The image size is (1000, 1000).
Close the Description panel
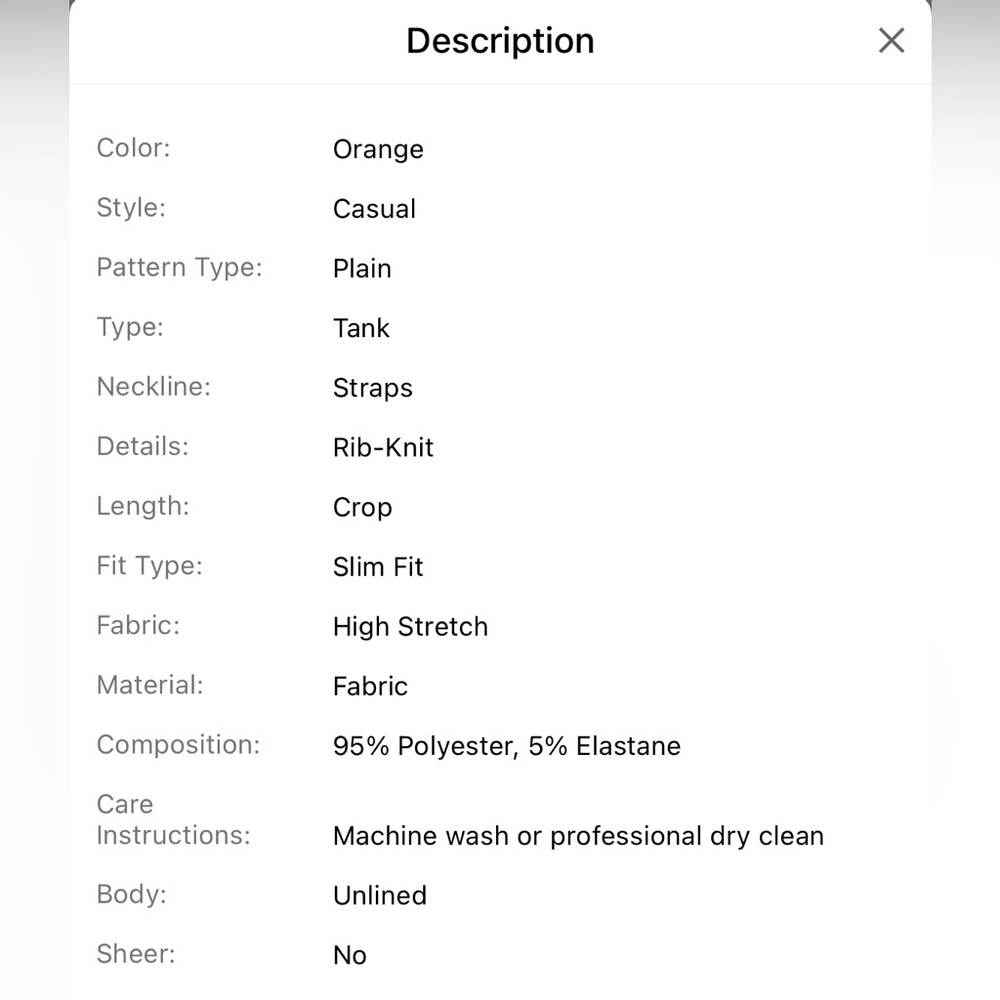tap(891, 41)
